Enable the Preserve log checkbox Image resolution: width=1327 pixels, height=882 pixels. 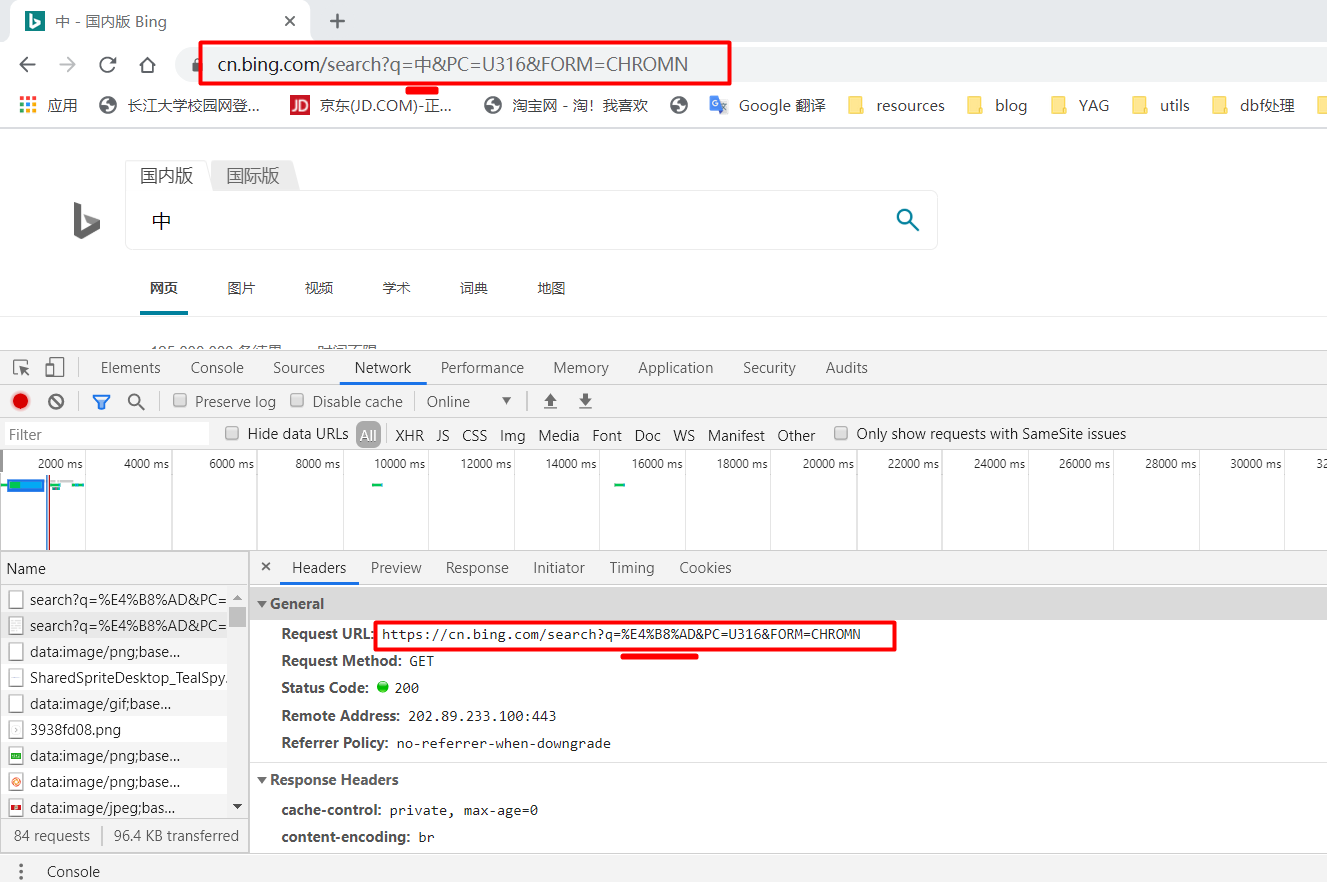180,400
